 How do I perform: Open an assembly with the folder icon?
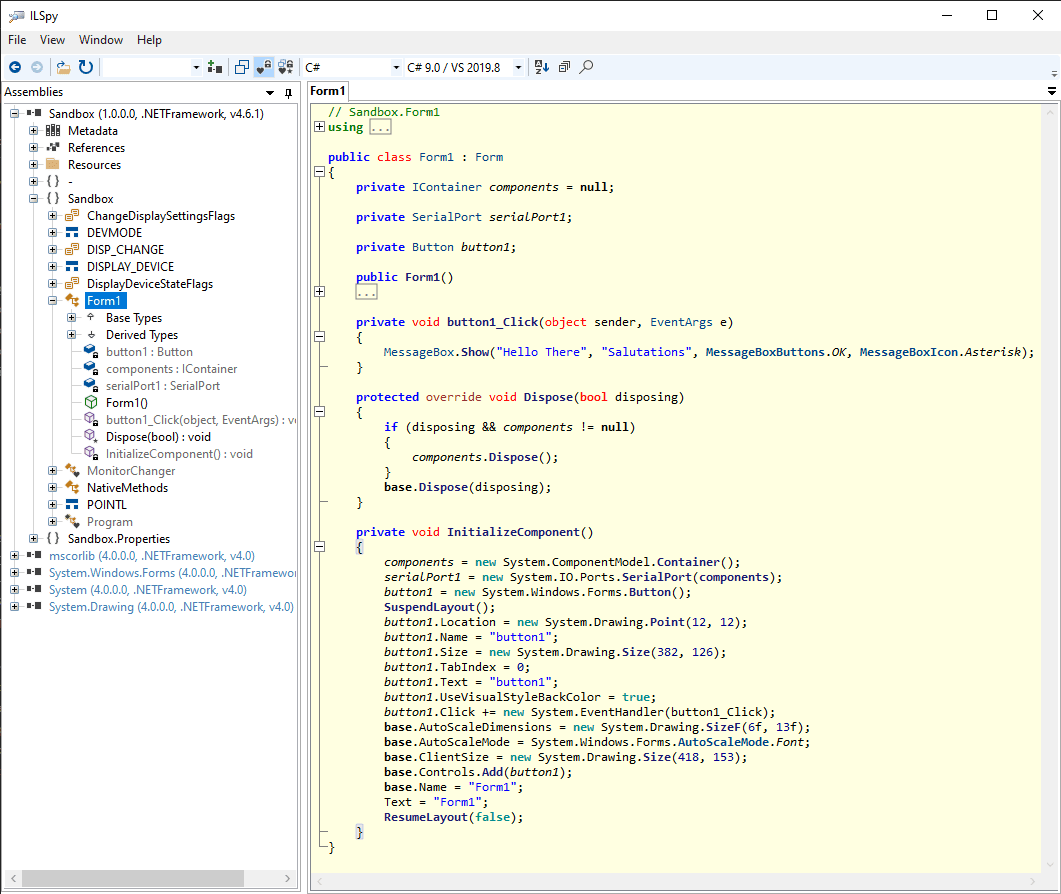(62, 67)
